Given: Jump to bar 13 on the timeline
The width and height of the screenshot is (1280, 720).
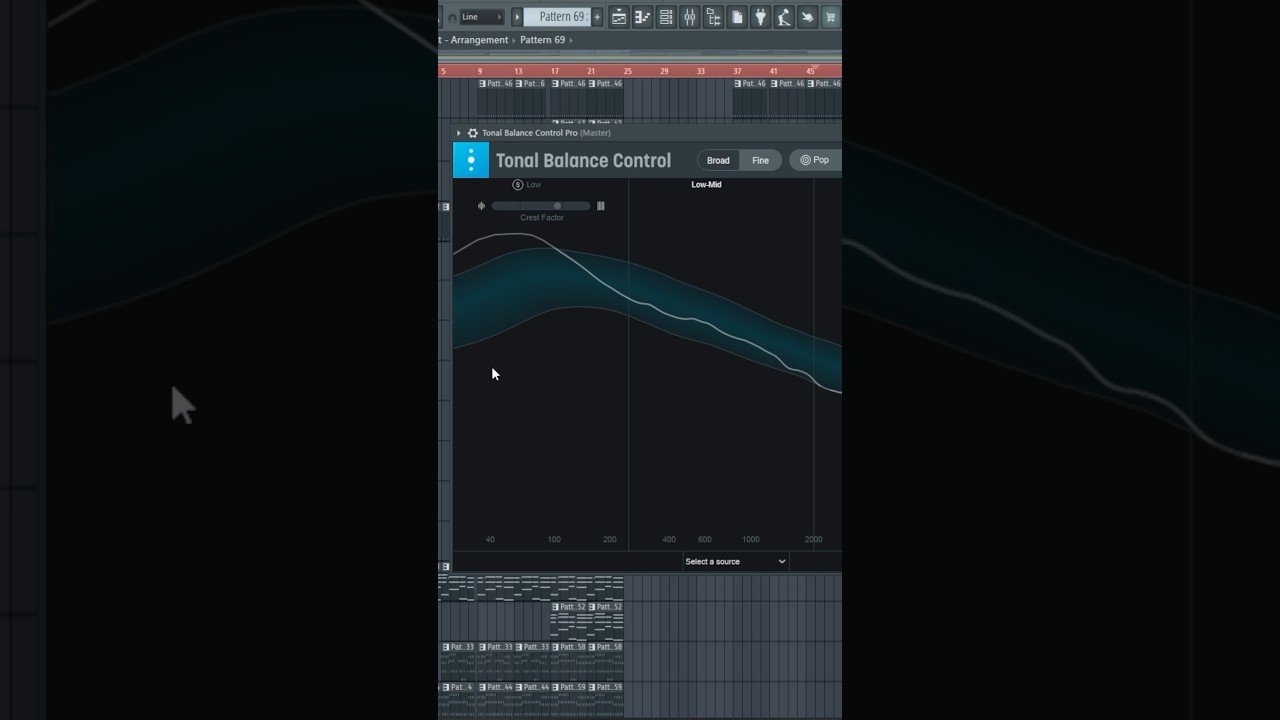Looking at the screenshot, I should click(518, 71).
